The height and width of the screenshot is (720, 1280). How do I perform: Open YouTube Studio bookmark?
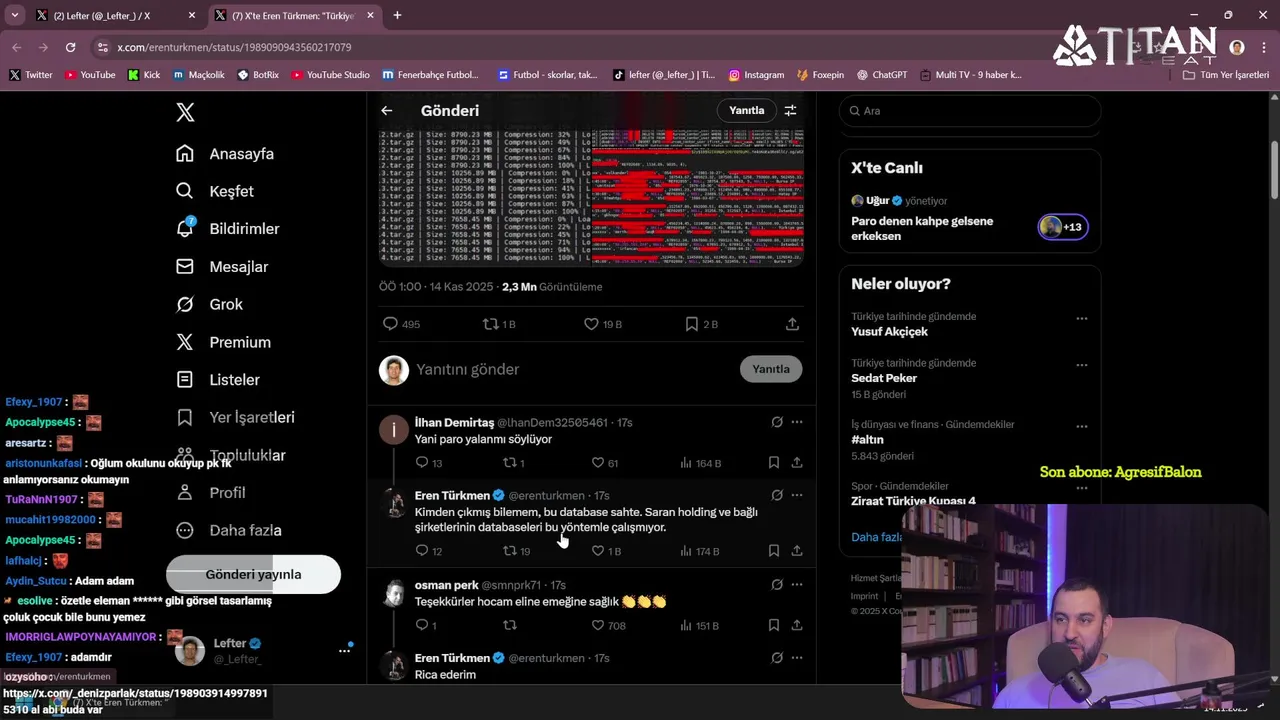[x=330, y=75]
